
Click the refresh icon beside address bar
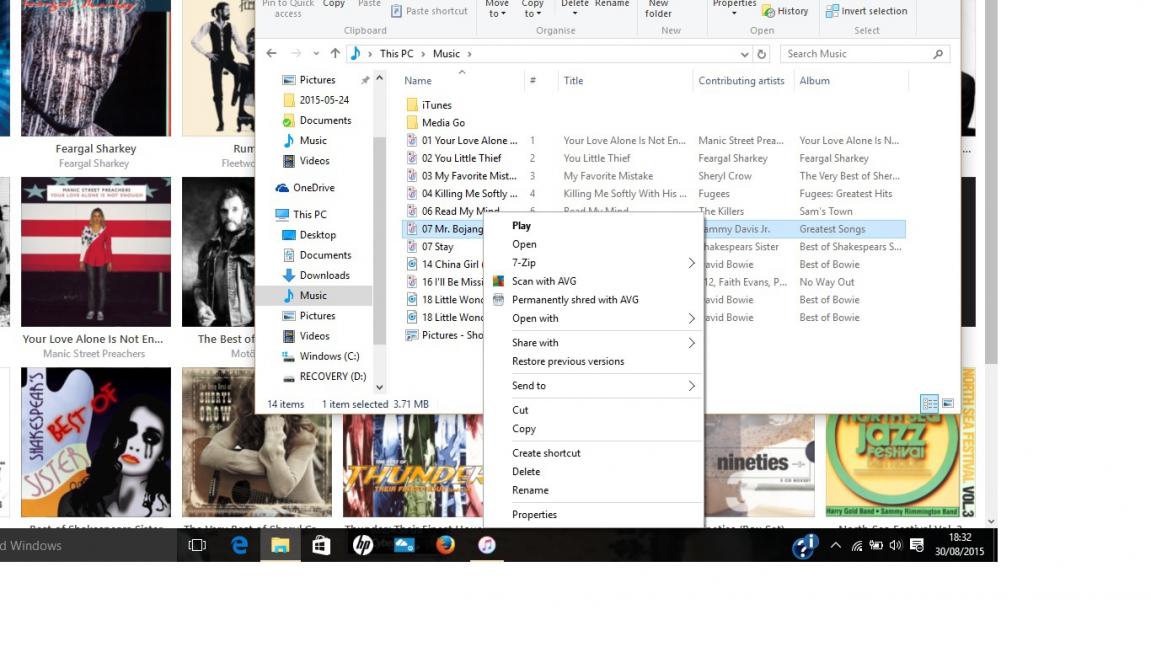[x=762, y=54]
